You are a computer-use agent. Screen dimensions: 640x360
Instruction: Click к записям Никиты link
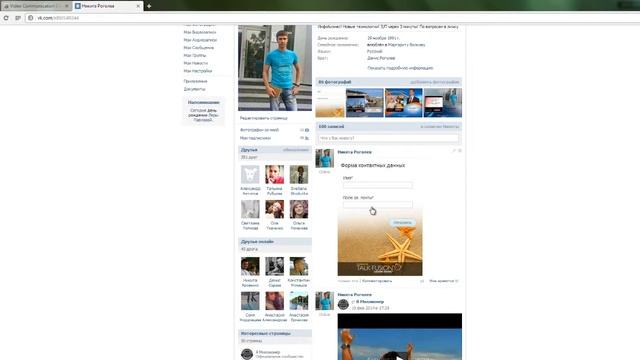click(x=440, y=127)
